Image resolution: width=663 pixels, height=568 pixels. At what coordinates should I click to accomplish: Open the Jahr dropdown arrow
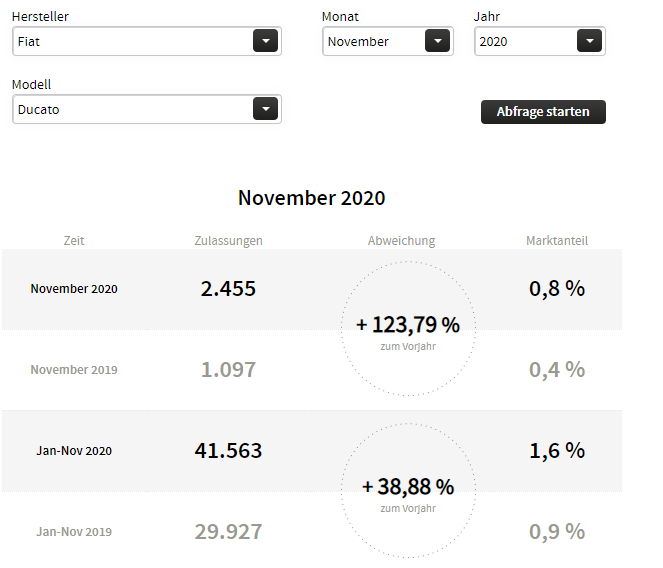pyautogui.click(x=589, y=41)
